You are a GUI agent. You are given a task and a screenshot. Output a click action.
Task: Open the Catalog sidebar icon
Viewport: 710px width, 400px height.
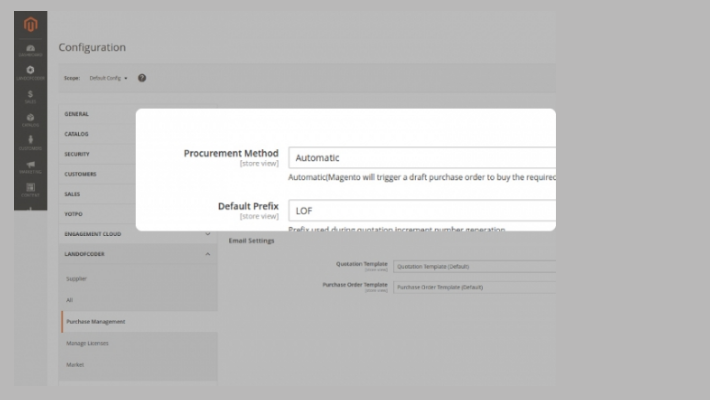click(30, 118)
